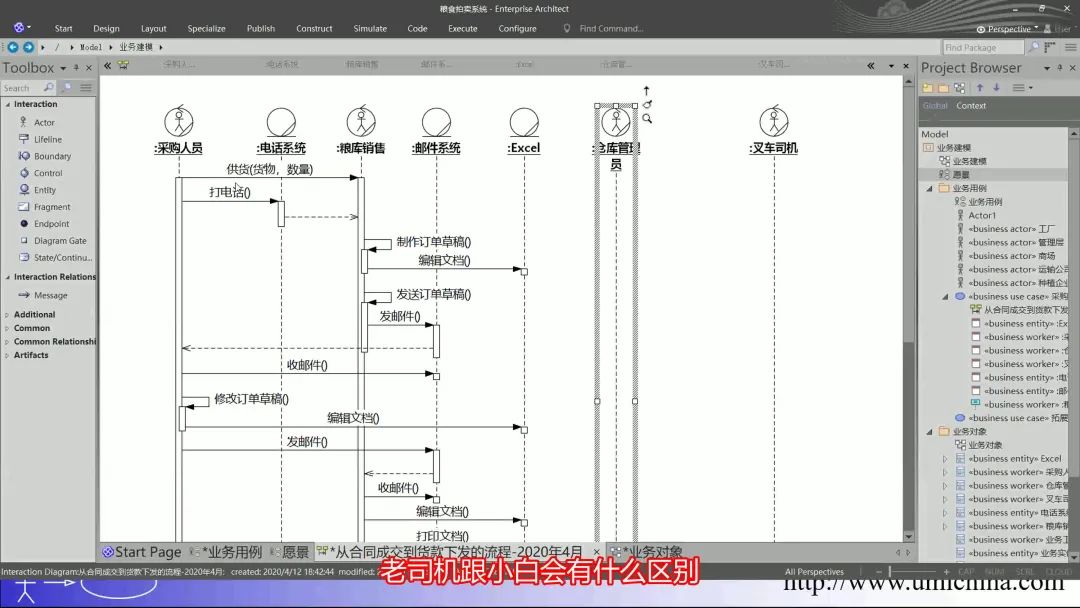Click the Model breadcrumb link
Image resolution: width=1080 pixels, height=608 pixels.
pyautogui.click(x=90, y=47)
